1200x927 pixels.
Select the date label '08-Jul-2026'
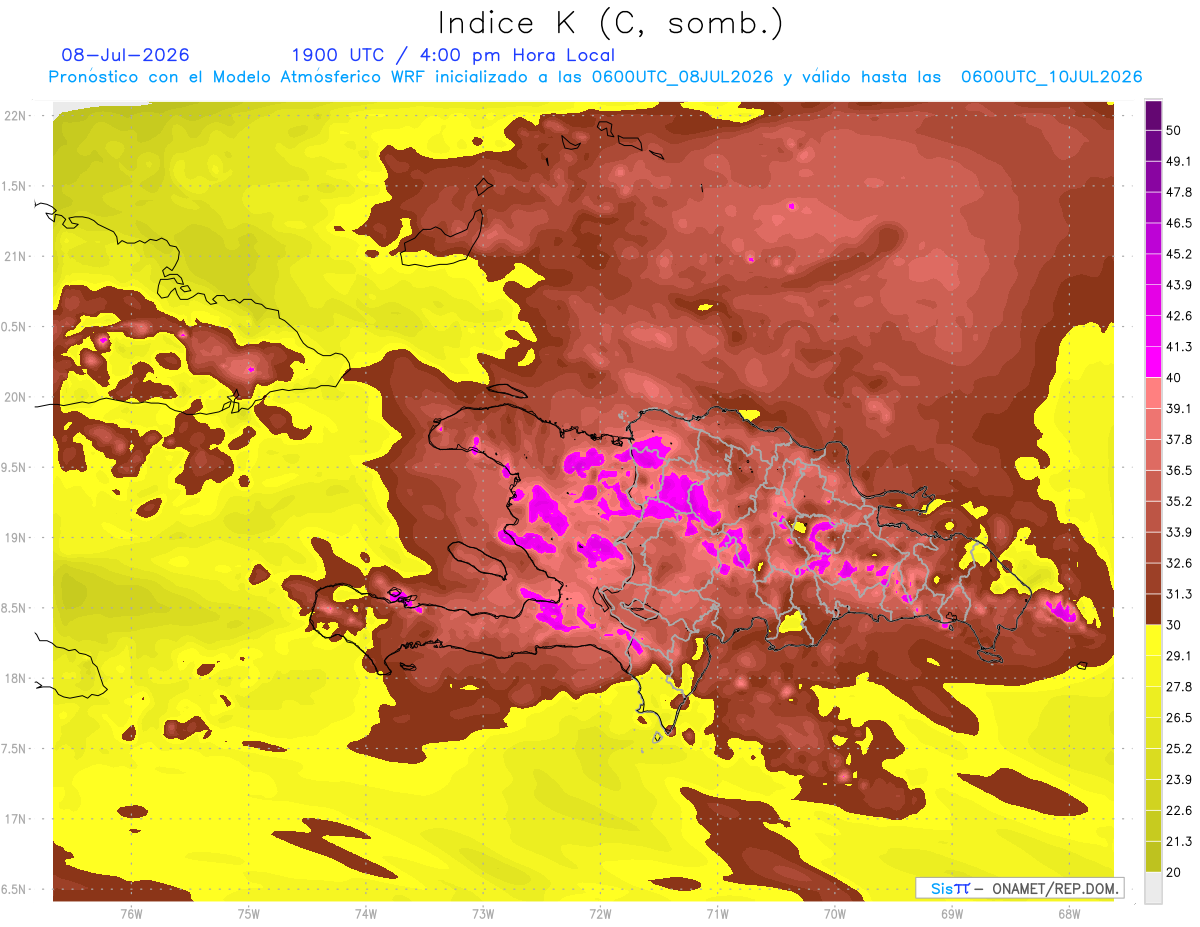(x=125, y=55)
